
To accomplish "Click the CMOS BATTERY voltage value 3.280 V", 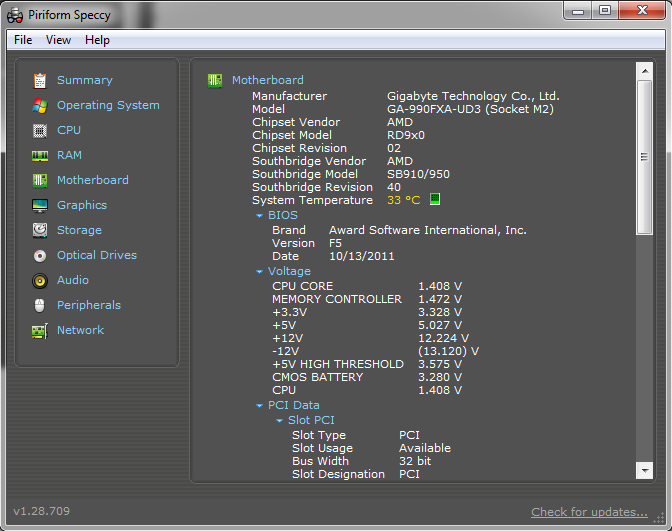I will (x=440, y=377).
